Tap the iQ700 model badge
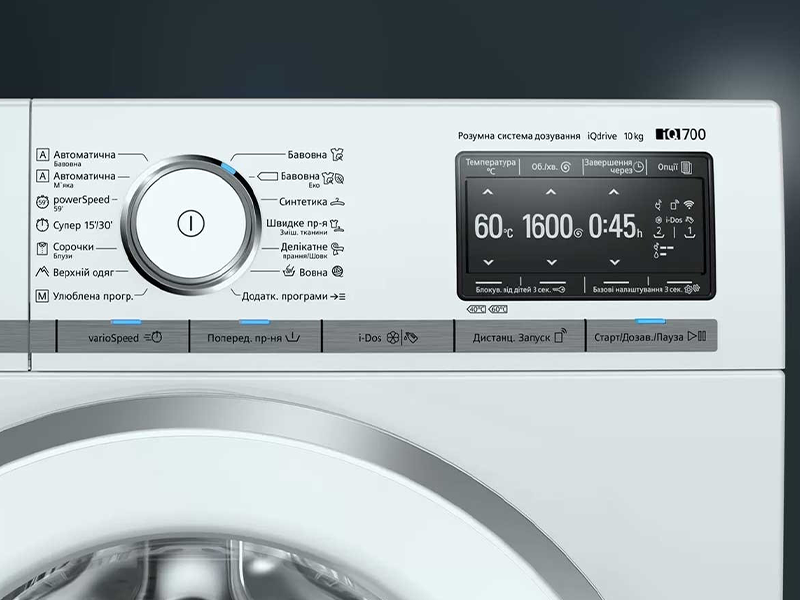This screenshot has height=600, width=800. [681, 134]
